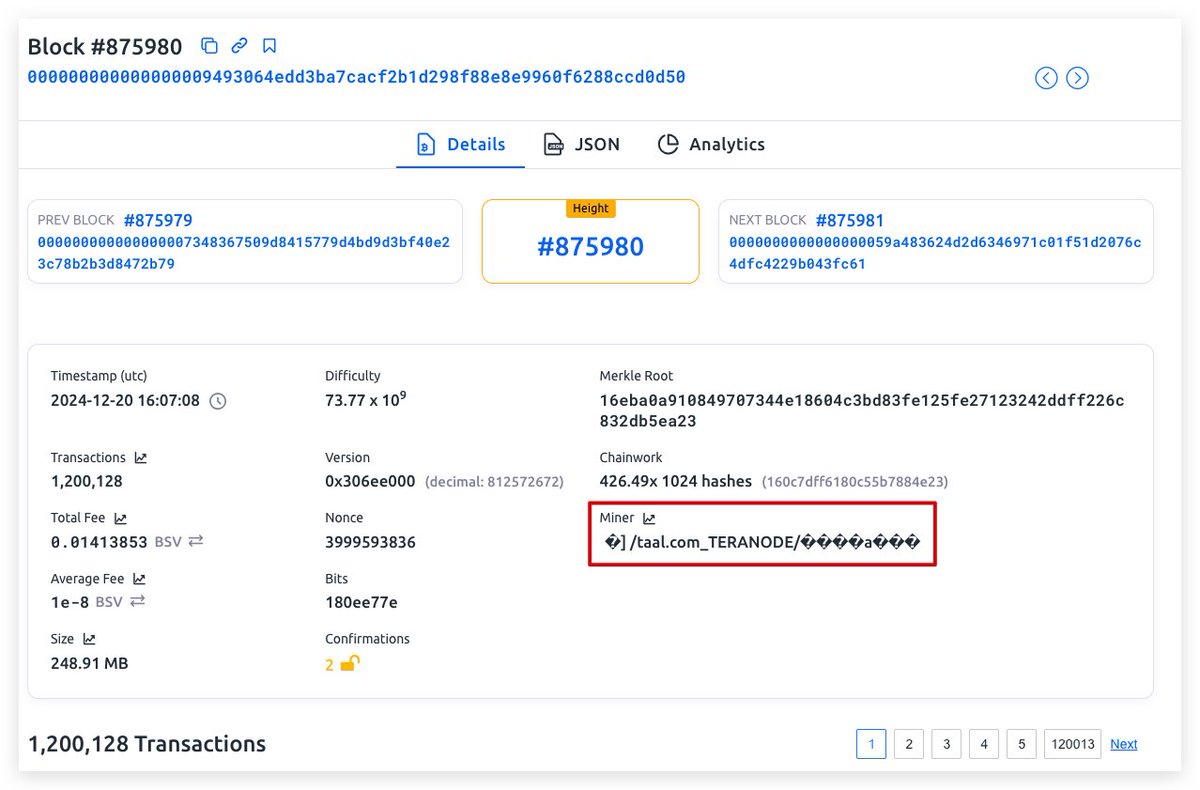Select the Details tab
Image resolution: width=1200 pixels, height=790 pixels.
pyautogui.click(x=460, y=144)
